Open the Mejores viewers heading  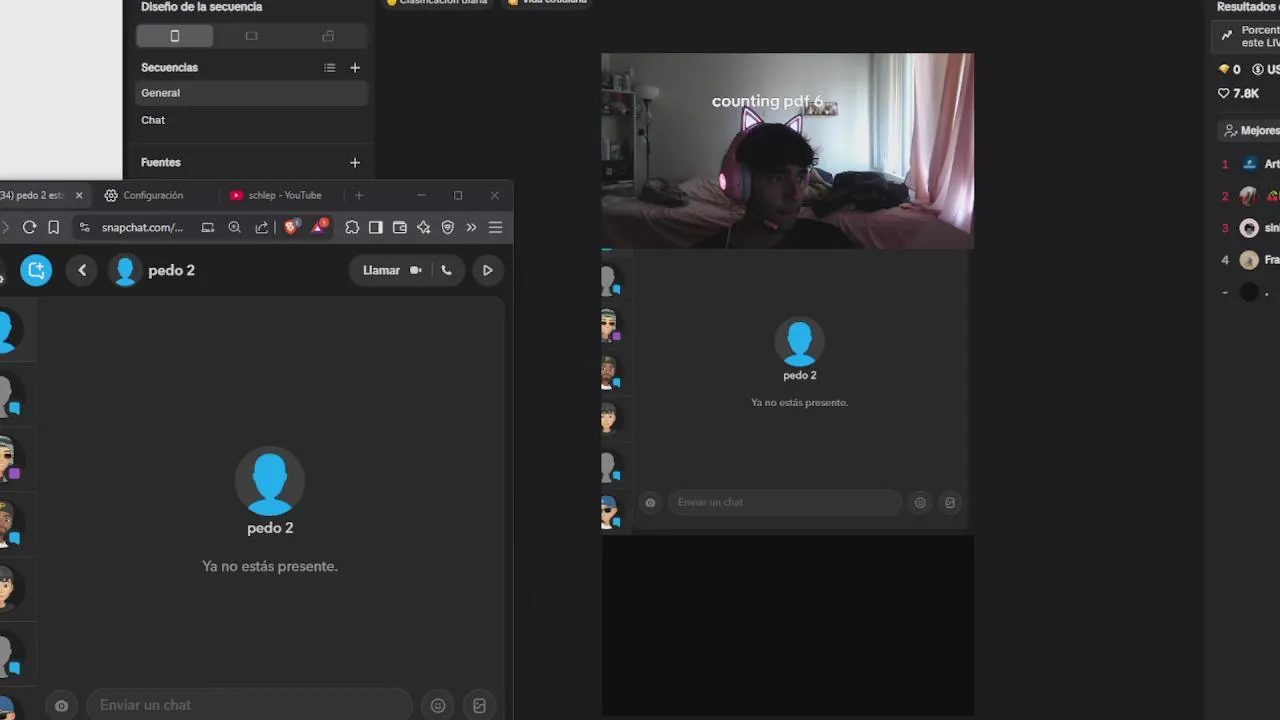[x=1251, y=131]
